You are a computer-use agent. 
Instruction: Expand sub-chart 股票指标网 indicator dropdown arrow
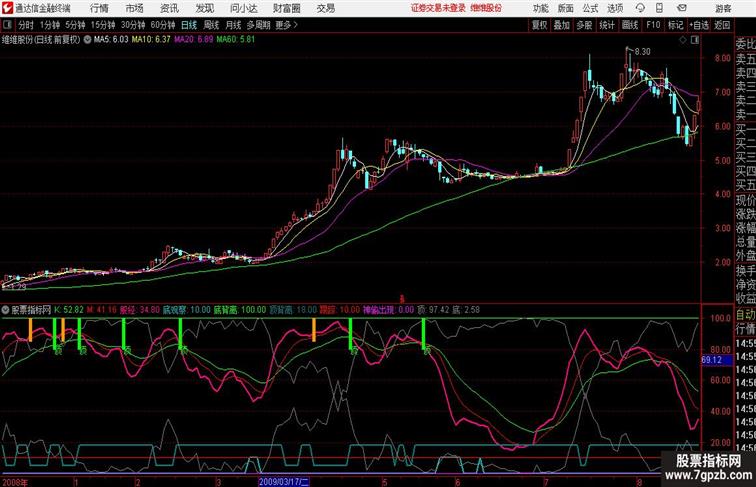[x=5, y=310]
